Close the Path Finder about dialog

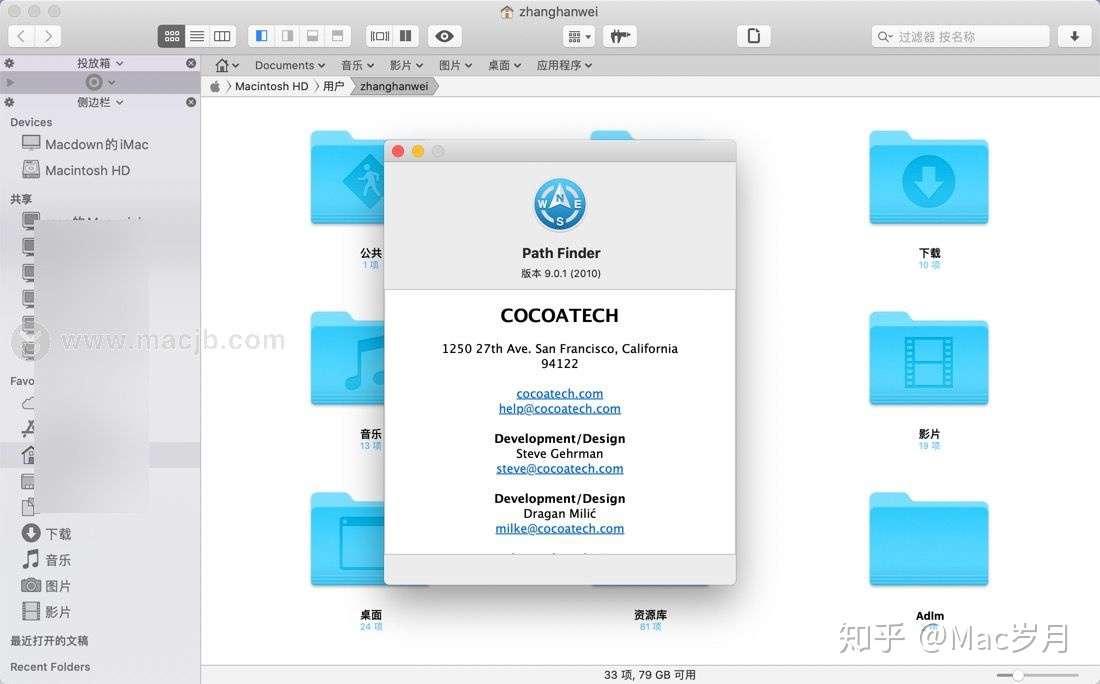point(398,152)
